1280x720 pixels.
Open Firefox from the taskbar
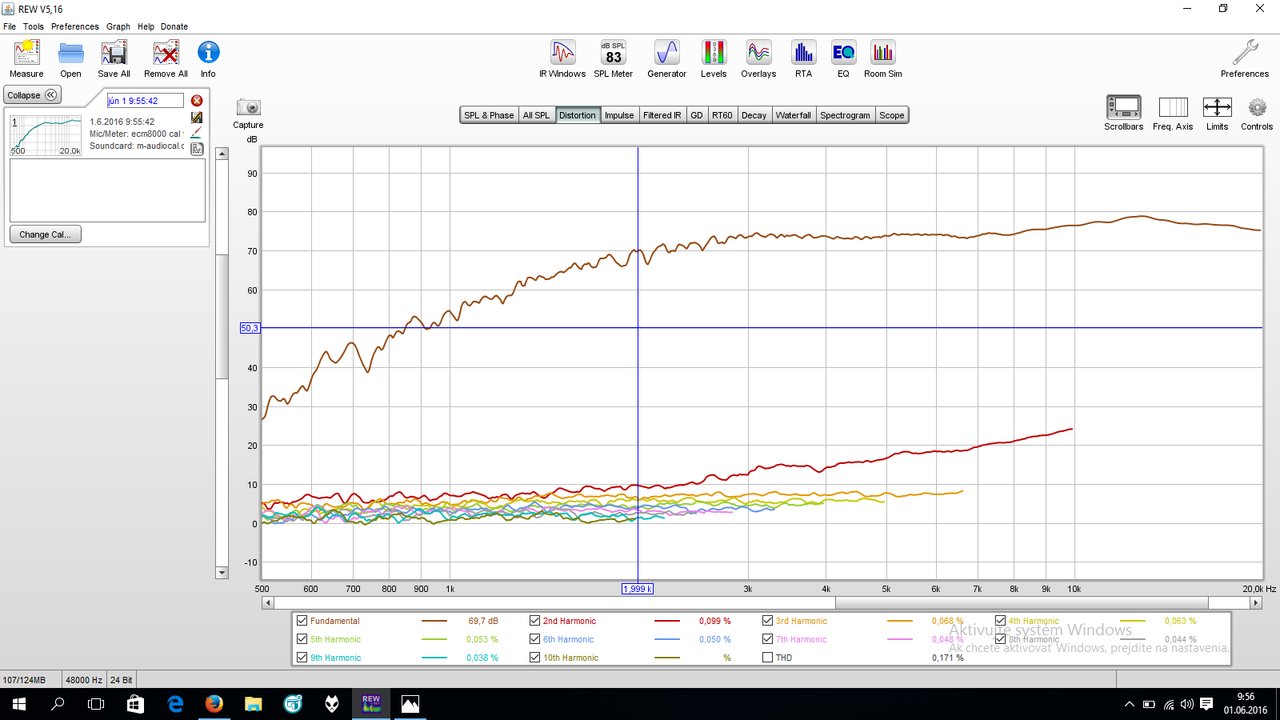click(x=213, y=704)
